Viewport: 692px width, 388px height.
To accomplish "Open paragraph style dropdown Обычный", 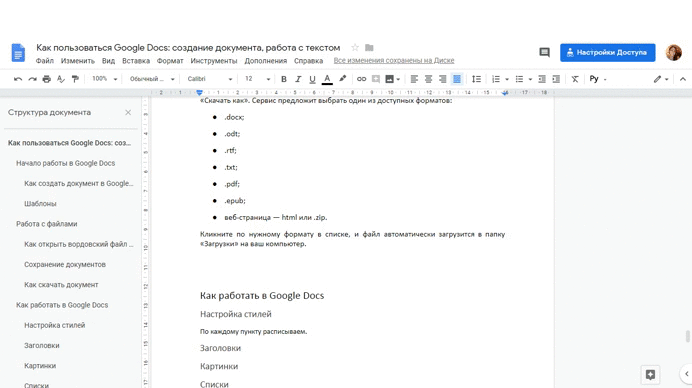I will (x=152, y=79).
